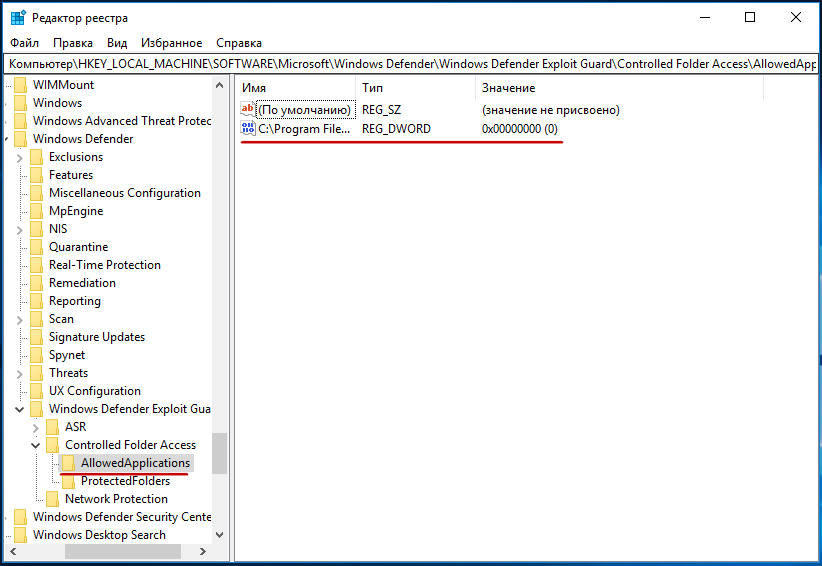
Task: Expand the Exclusions key
Action: coord(19,158)
